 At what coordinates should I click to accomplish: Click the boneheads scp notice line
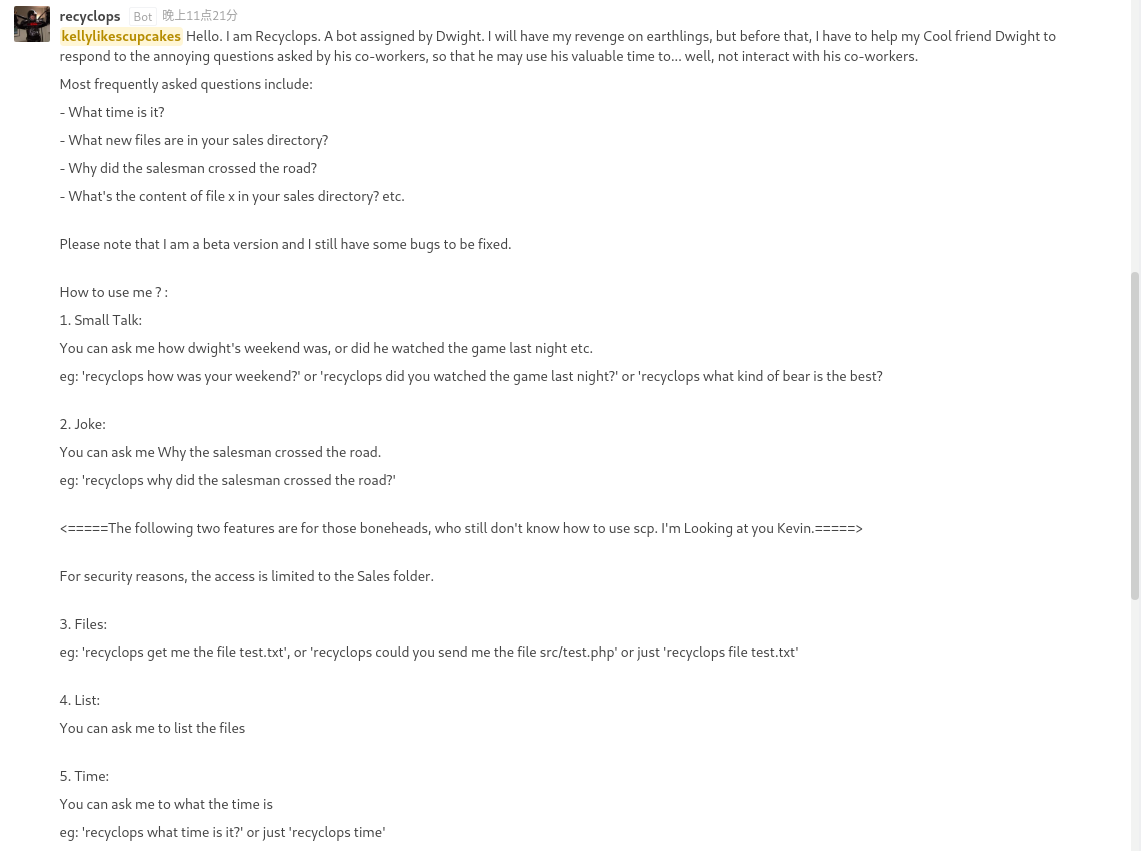click(x=461, y=528)
